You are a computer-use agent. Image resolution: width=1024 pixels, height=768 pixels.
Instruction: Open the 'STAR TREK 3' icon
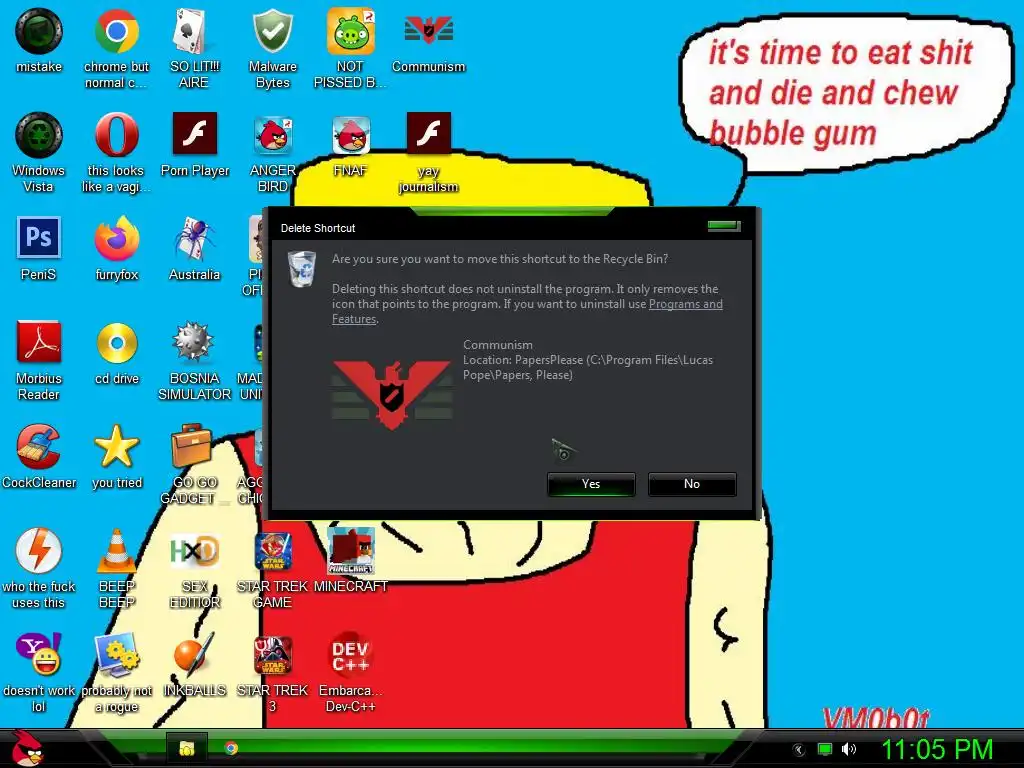tap(272, 655)
